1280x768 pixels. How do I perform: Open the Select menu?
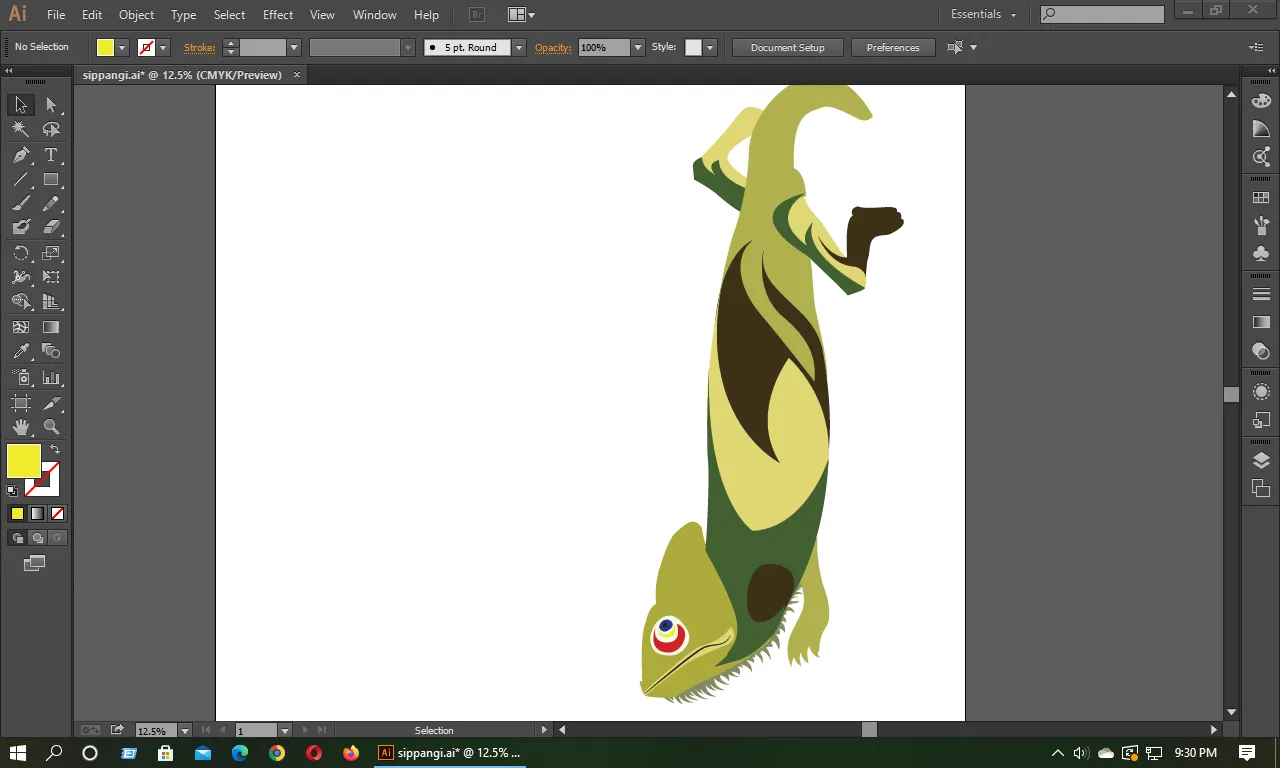click(229, 15)
